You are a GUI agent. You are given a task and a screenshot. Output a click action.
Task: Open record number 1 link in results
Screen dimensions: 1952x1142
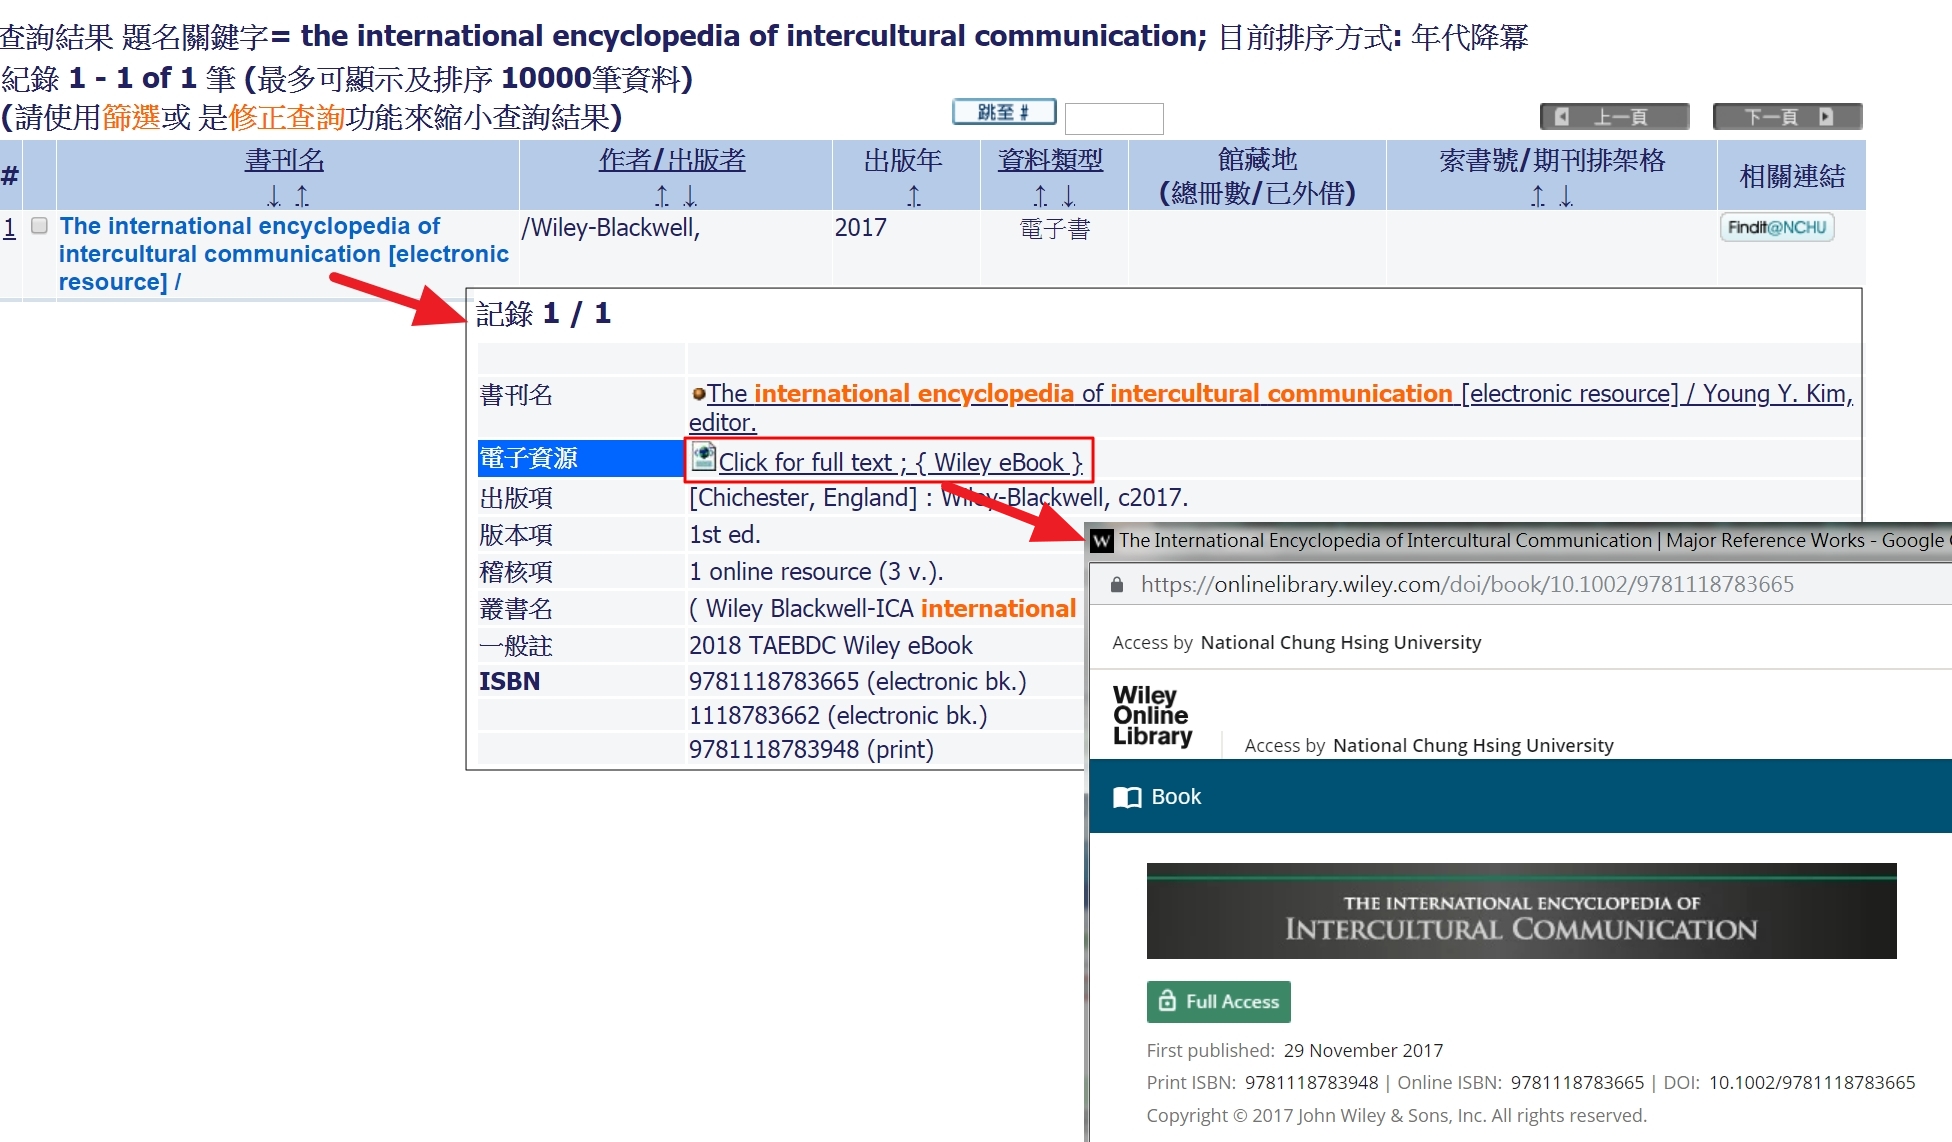9,228
